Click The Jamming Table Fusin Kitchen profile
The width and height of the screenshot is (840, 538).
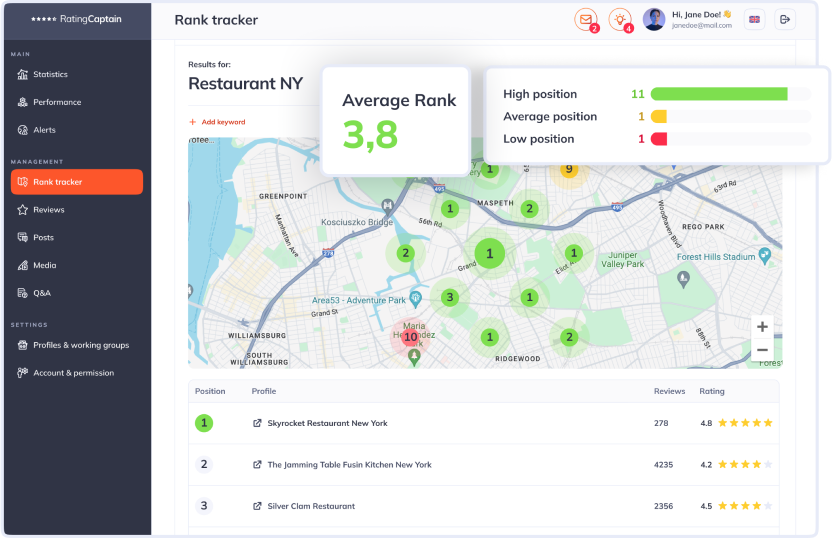[349, 465]
